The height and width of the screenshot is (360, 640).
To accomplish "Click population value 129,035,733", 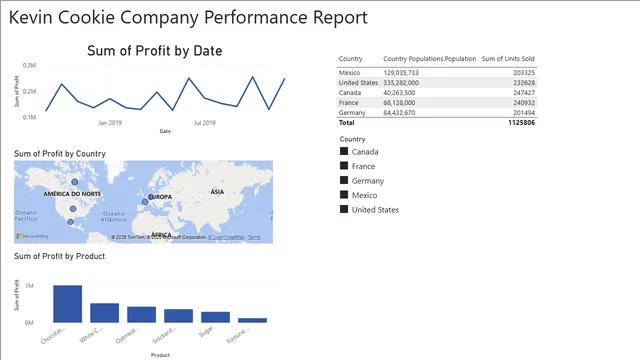I will click(401, 73).
